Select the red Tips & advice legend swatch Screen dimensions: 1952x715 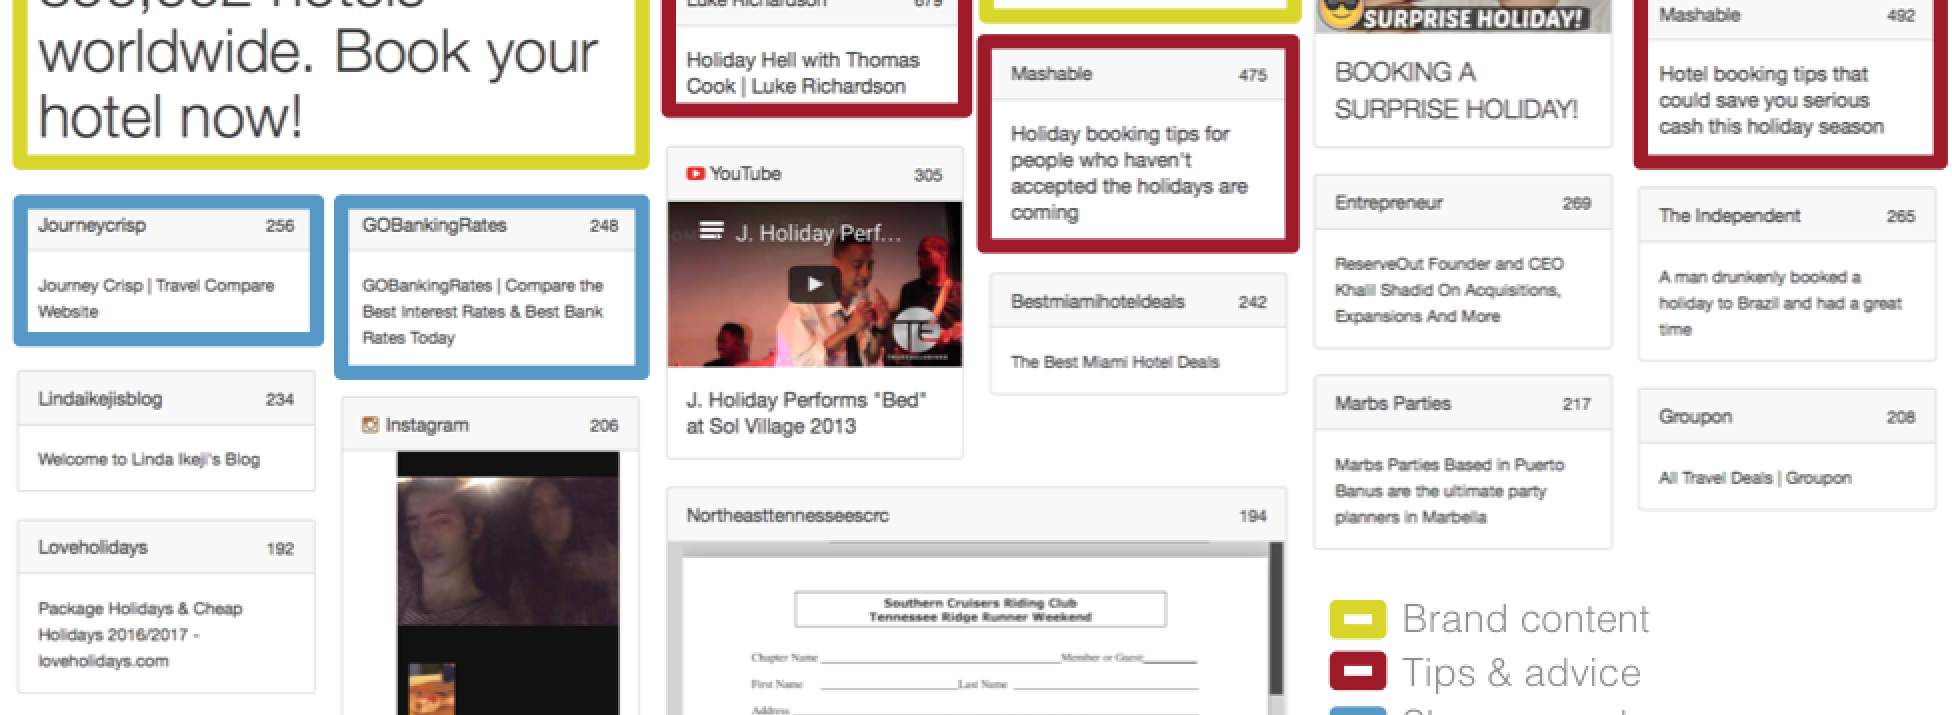[x=1357, y=672]
